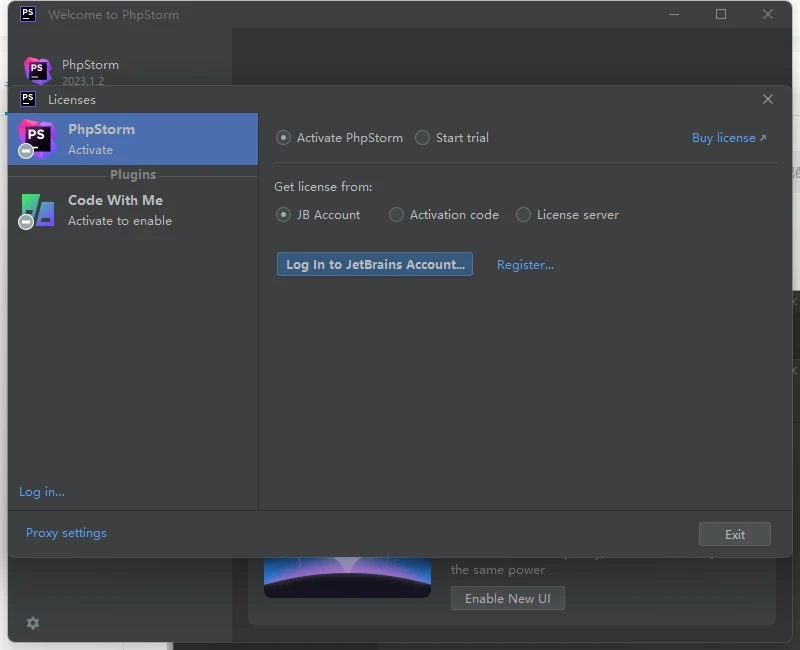Select the Activate PhpStorm radio button
Screen dimensions: 800x650
[x=284, y=138]
